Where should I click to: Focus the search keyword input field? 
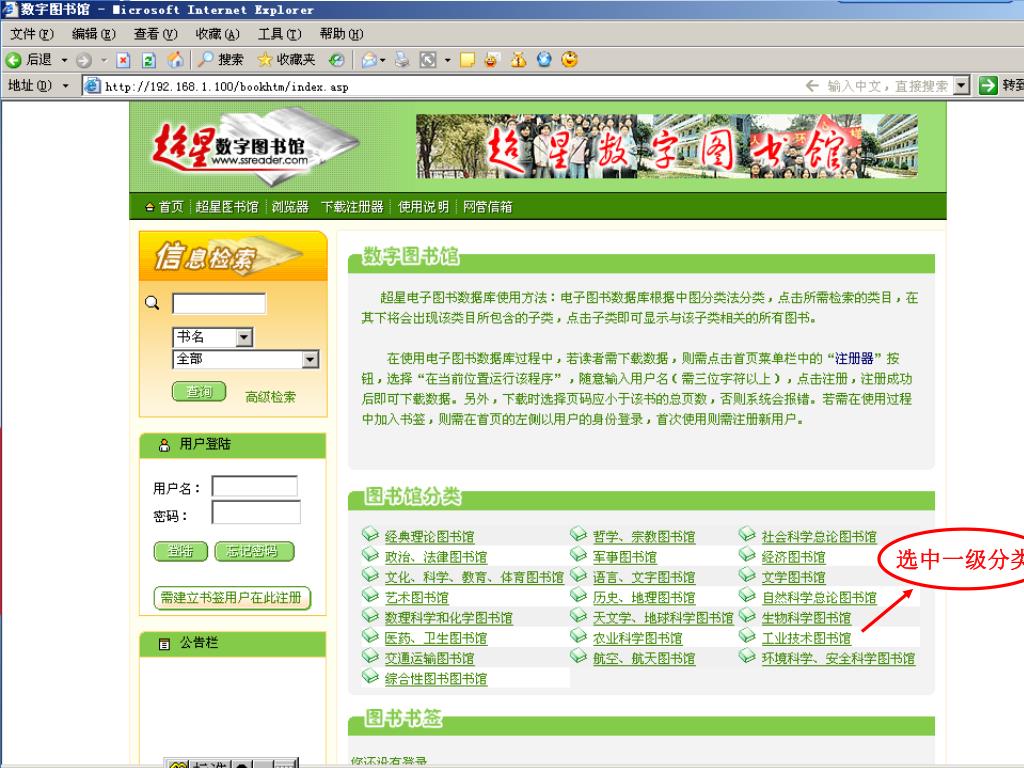[x=219, y=304]
